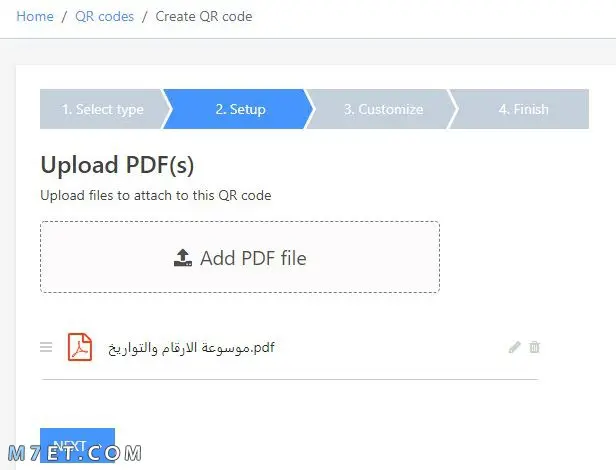Open the Home breadcrumb link

(x=35, y=16)
